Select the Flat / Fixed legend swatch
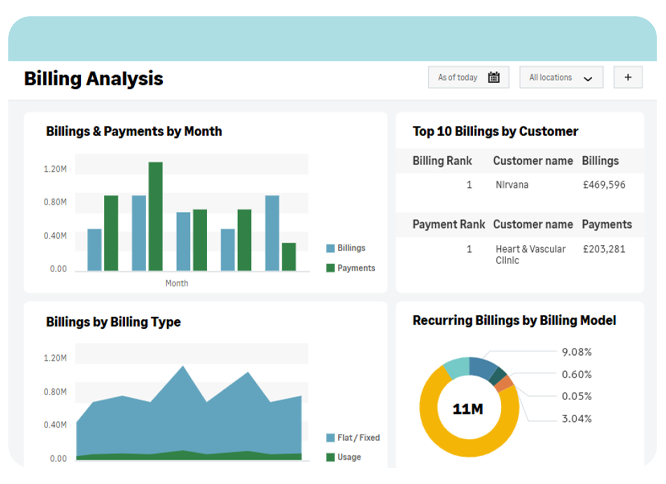This screenshot has width=666, height=484. pyautogui.click(x=330, y=438)
